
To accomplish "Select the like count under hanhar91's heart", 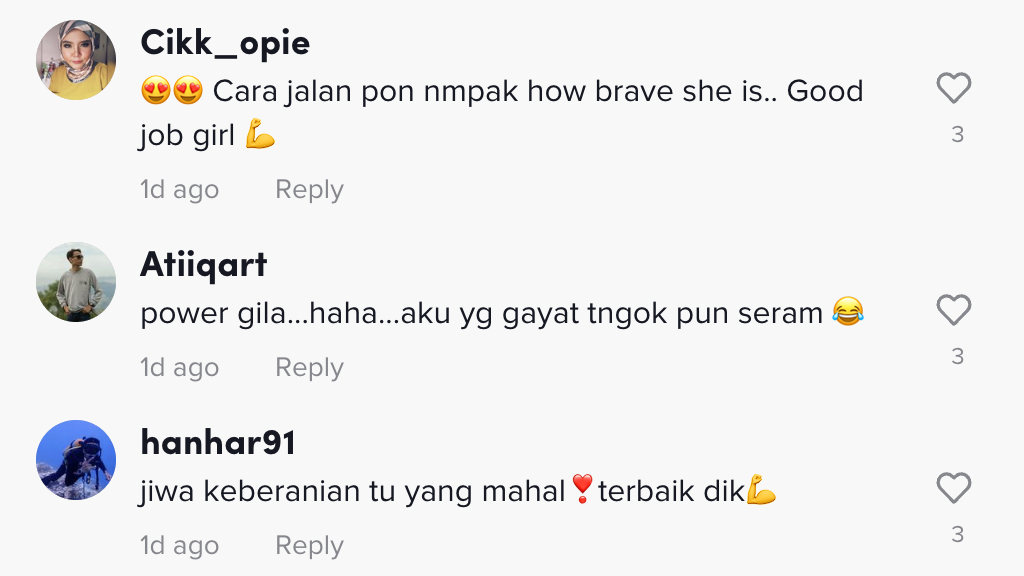I will (957, 535).
